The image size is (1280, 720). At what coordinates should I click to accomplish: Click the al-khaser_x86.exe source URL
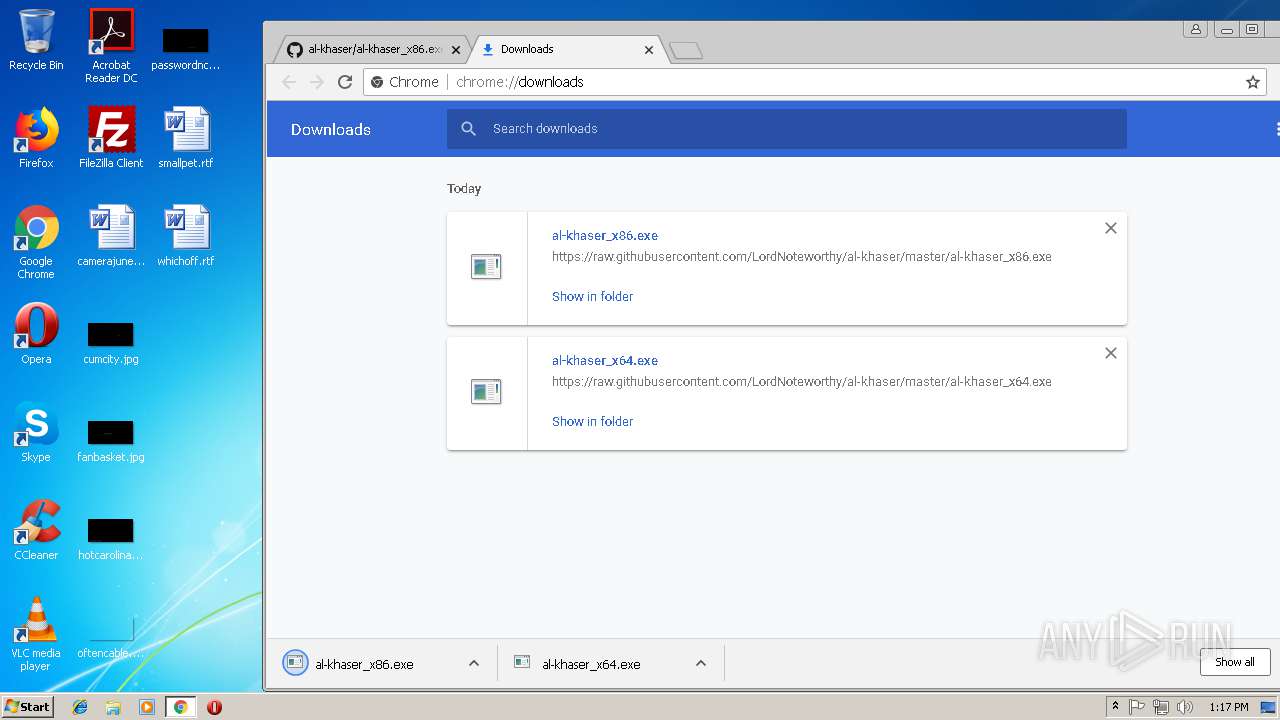point(801,257)
